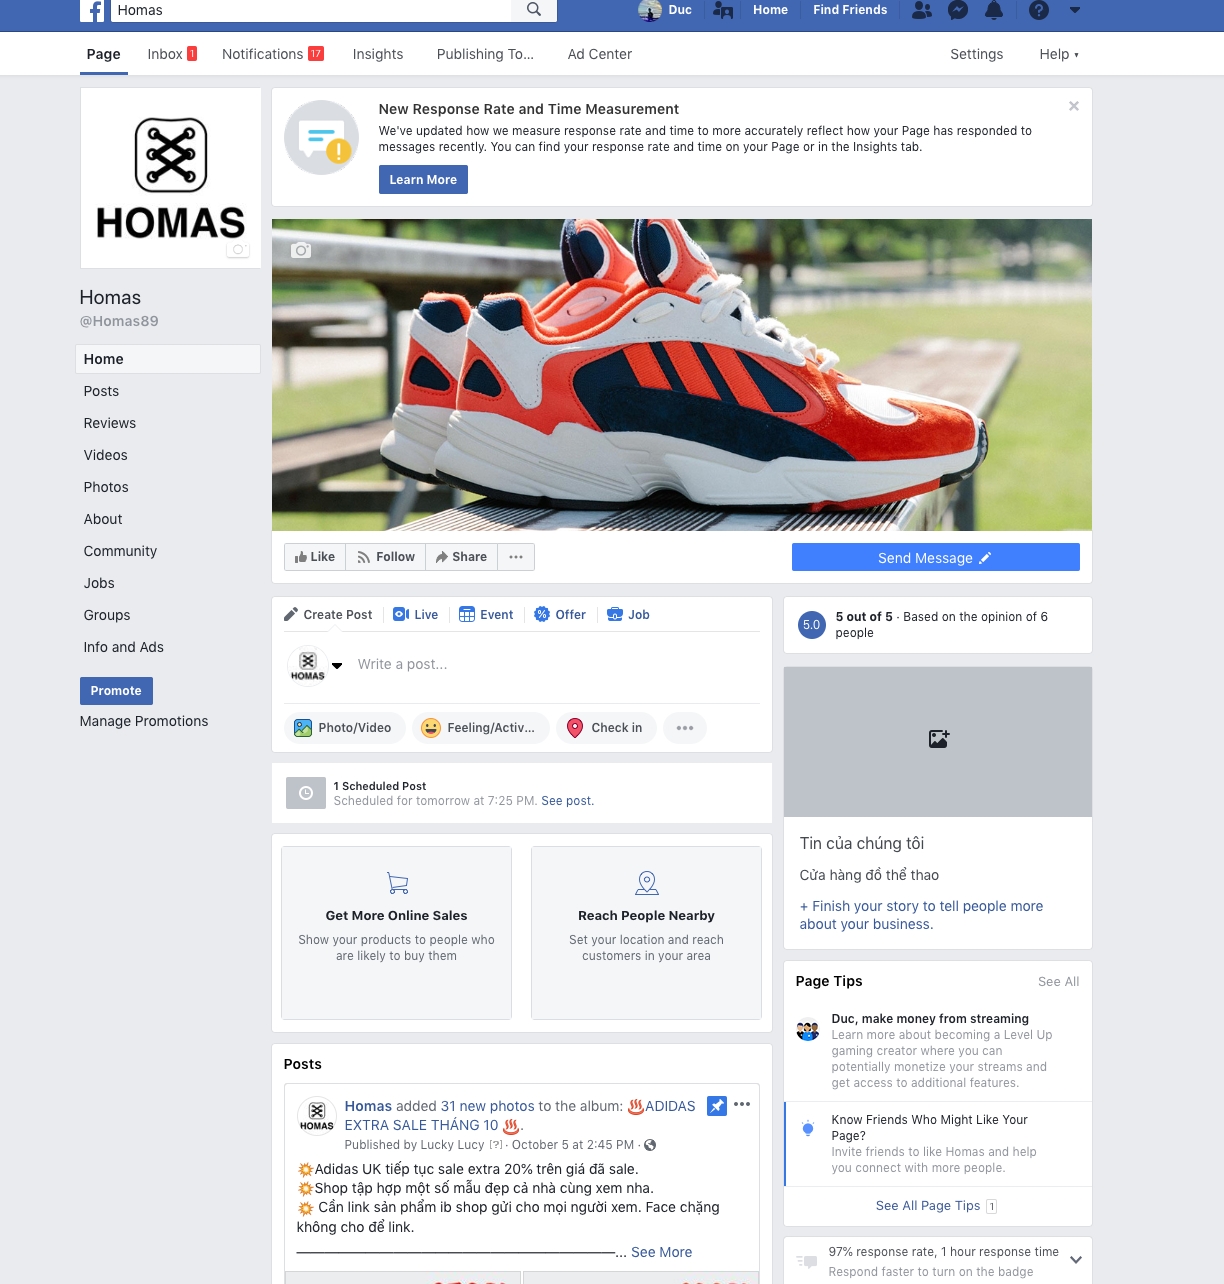Click the Follow button

point(386,557)
